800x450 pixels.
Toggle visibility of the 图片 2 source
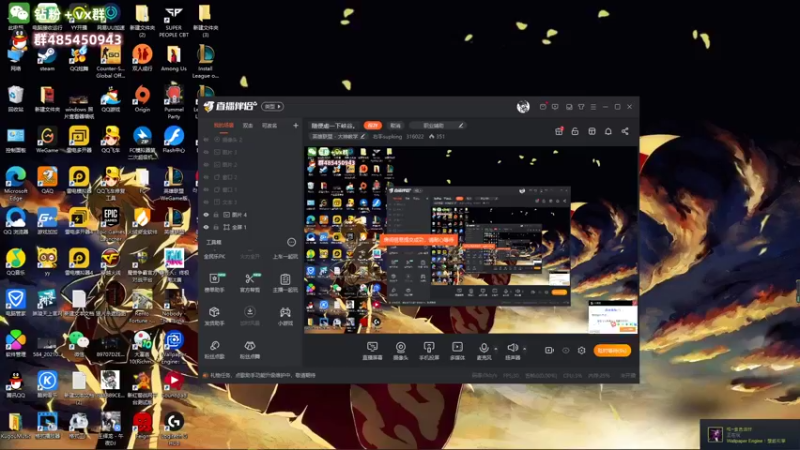206,164
